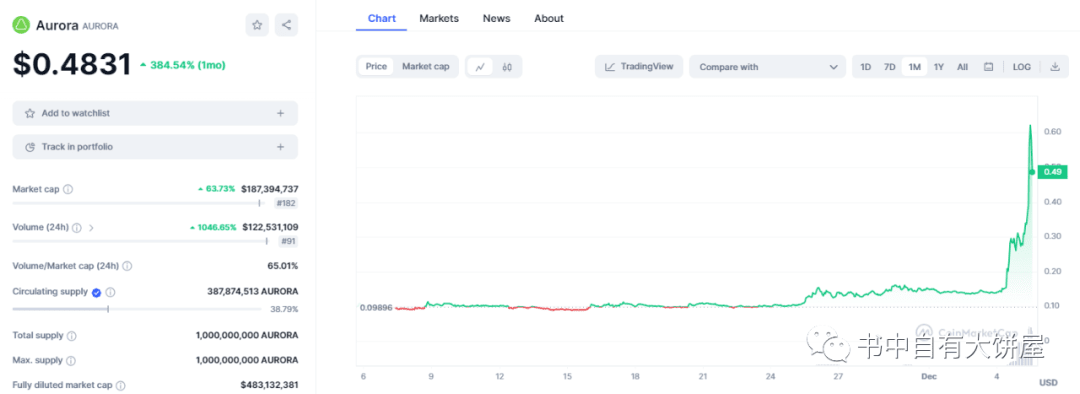Click Volume rank bar
Image resolution: width=1080 pixels, height=394 pixels.
[141, 241]
